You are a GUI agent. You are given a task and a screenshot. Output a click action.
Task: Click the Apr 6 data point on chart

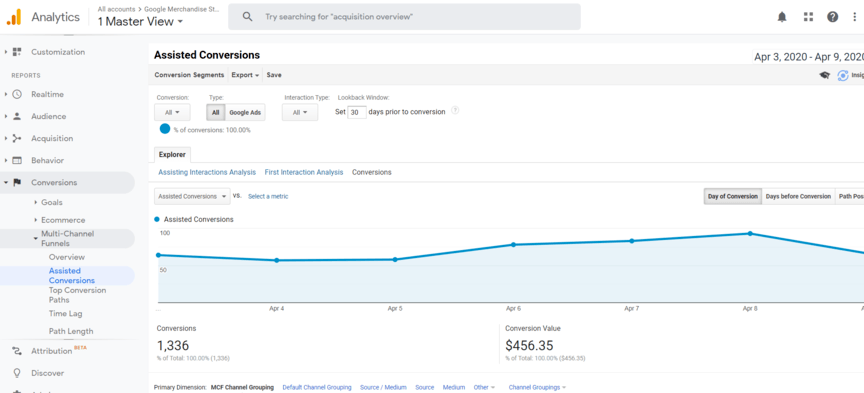(x=514, y=245)
